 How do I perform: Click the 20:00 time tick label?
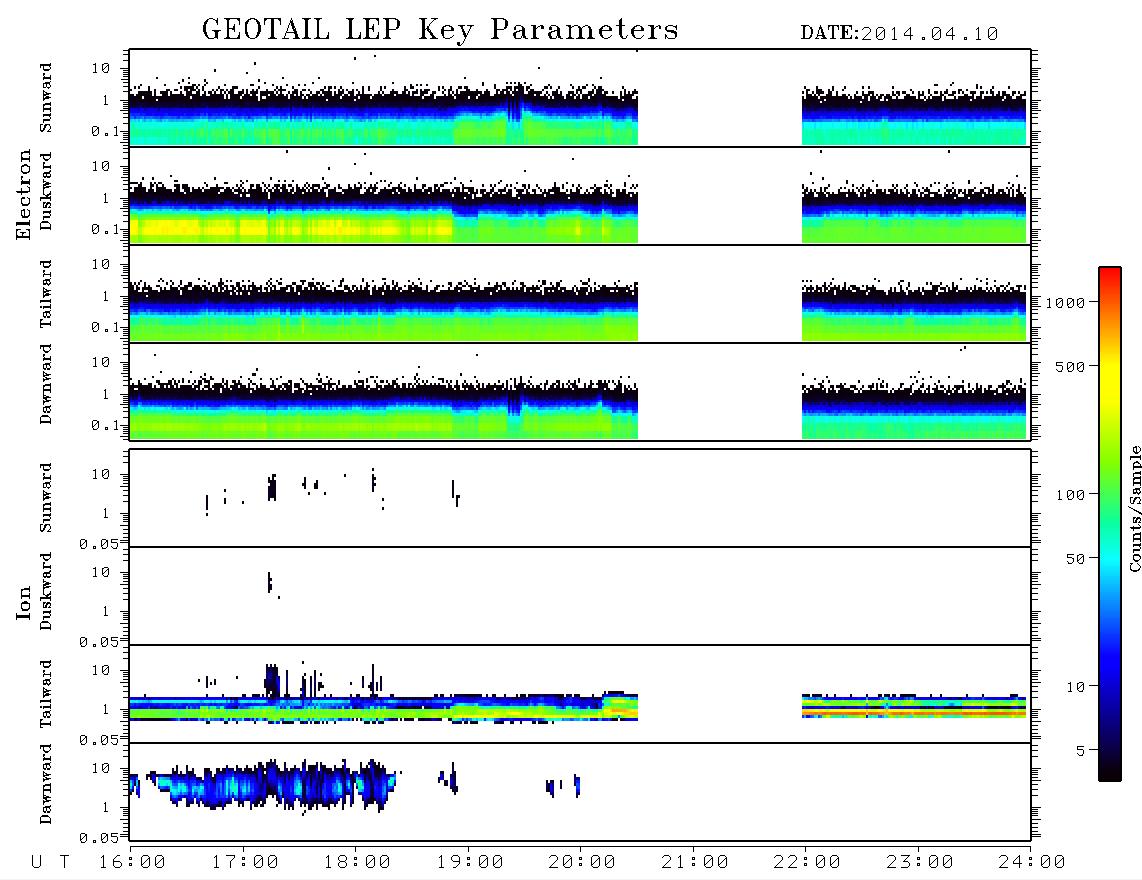582,863
